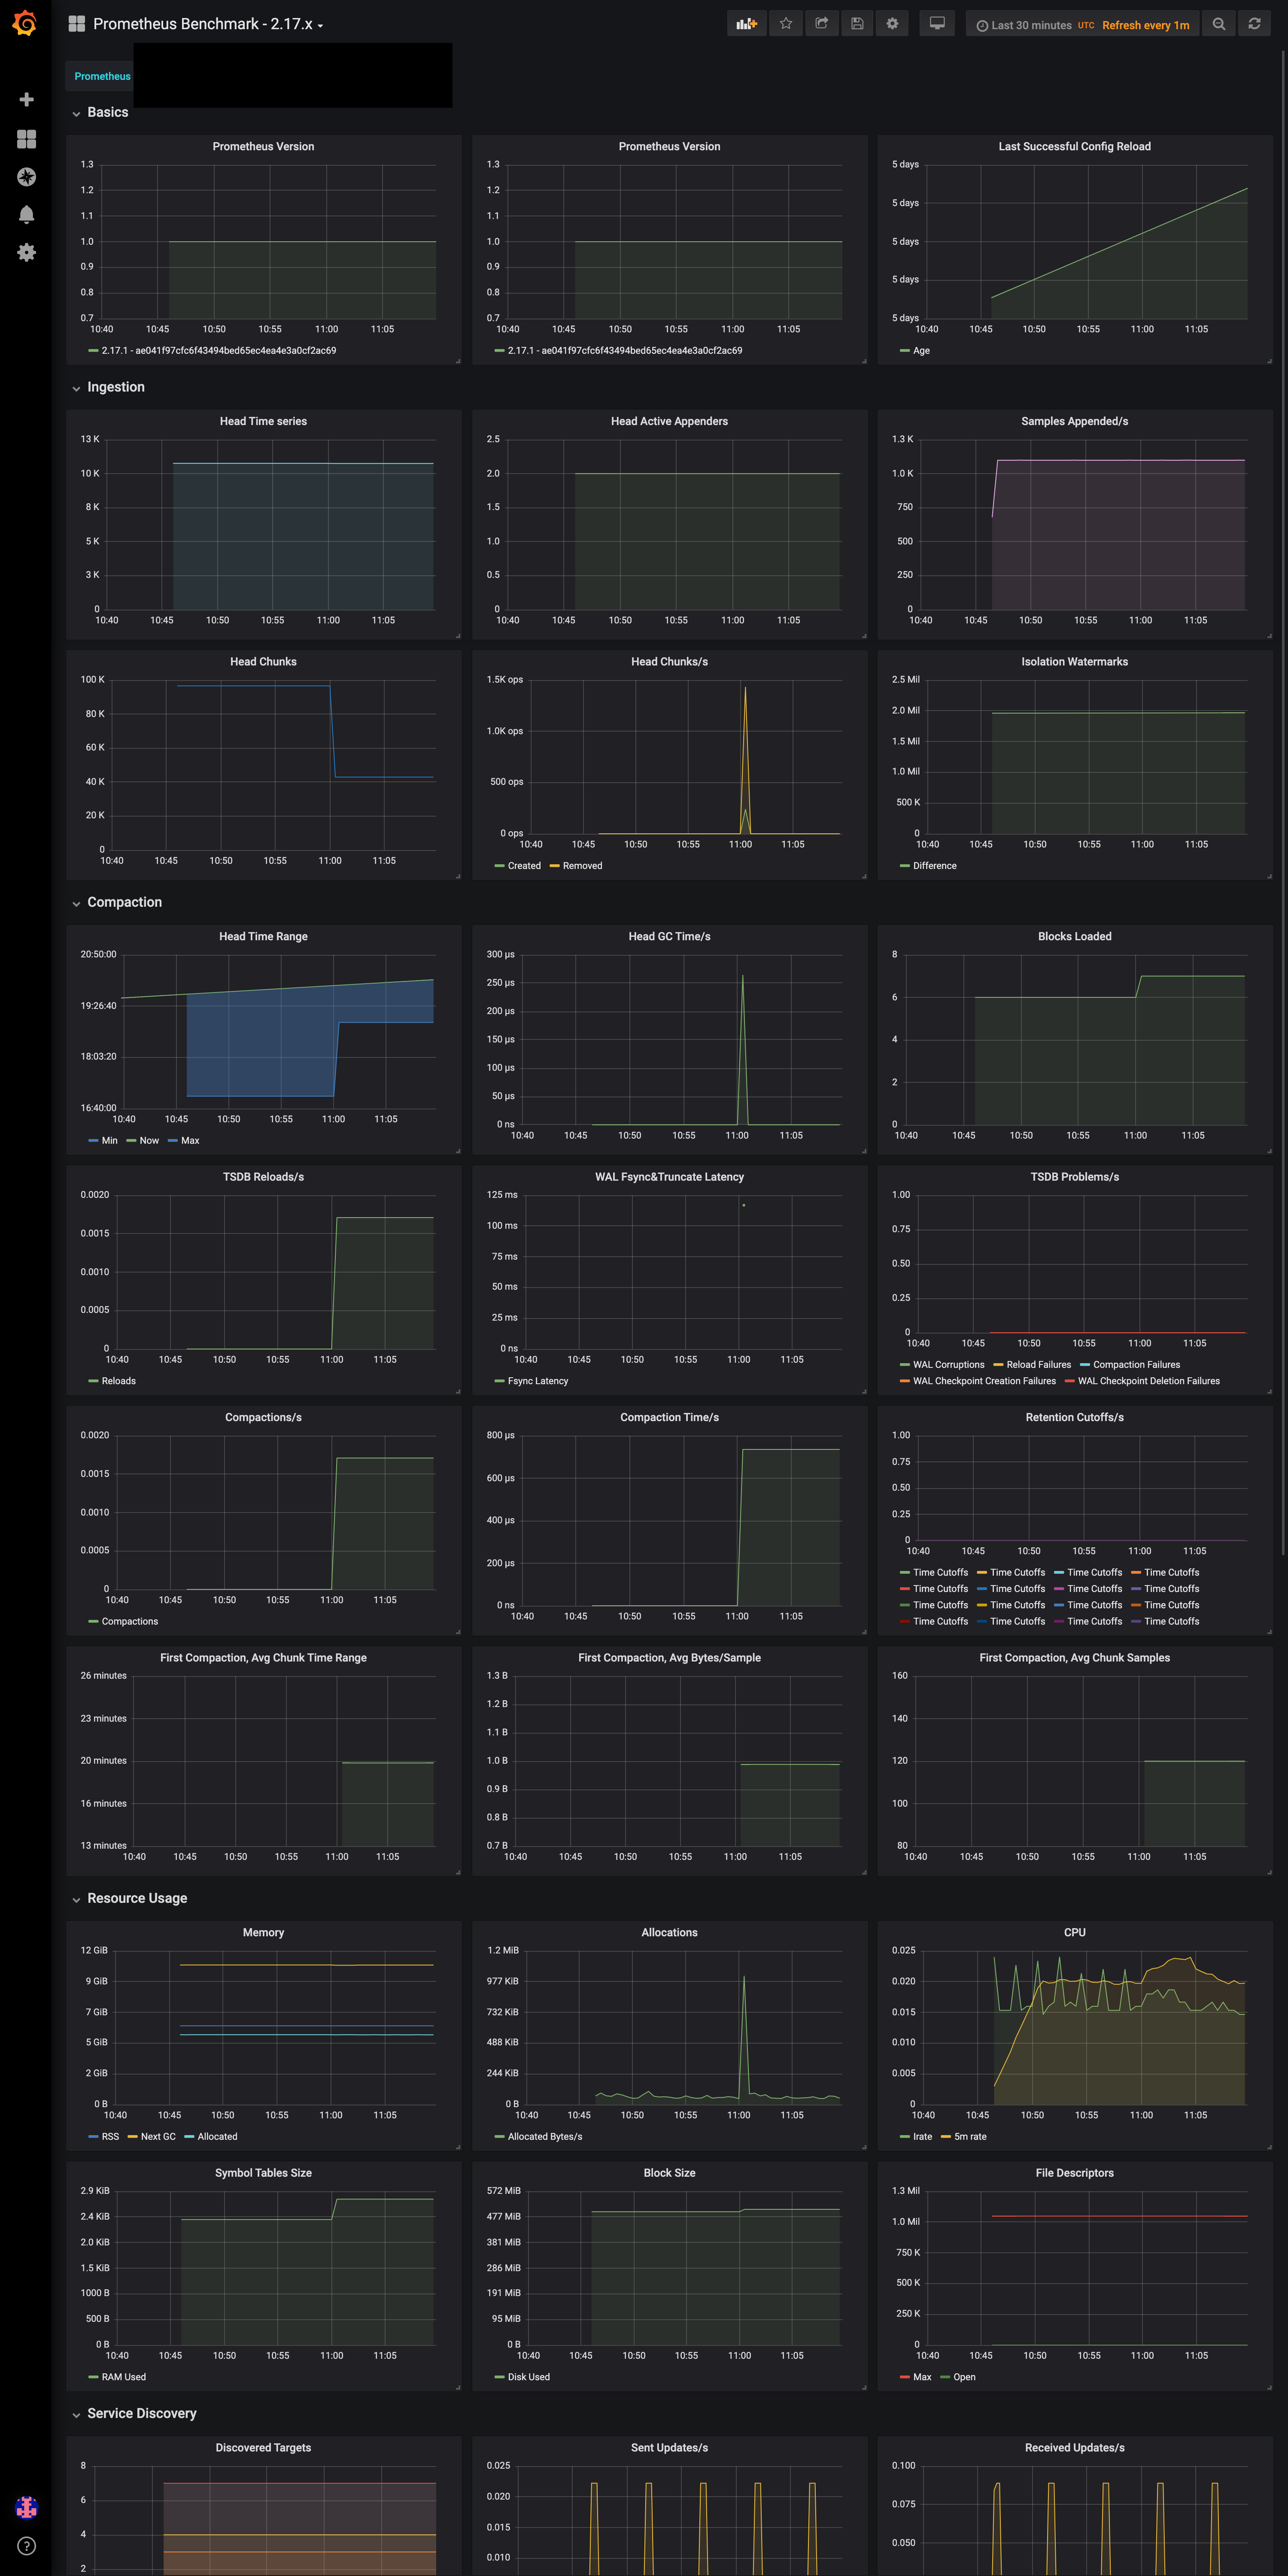
Task: Toggle Next GC series in Memory legend
Action: pyautogui.click(x=157, y=2137)
